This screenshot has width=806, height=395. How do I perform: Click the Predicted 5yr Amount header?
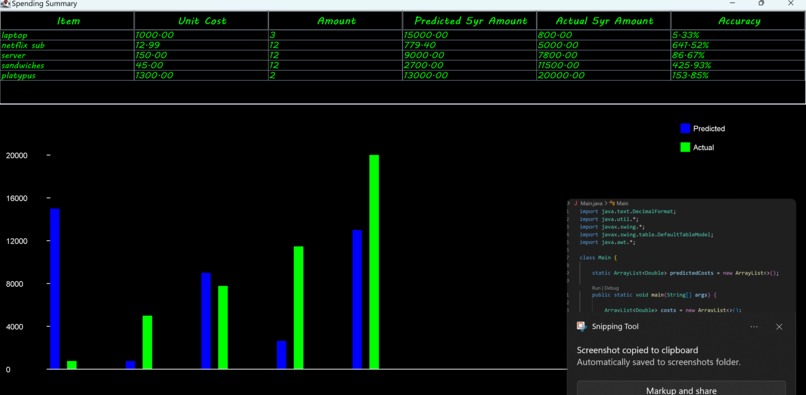pos(470,21)
